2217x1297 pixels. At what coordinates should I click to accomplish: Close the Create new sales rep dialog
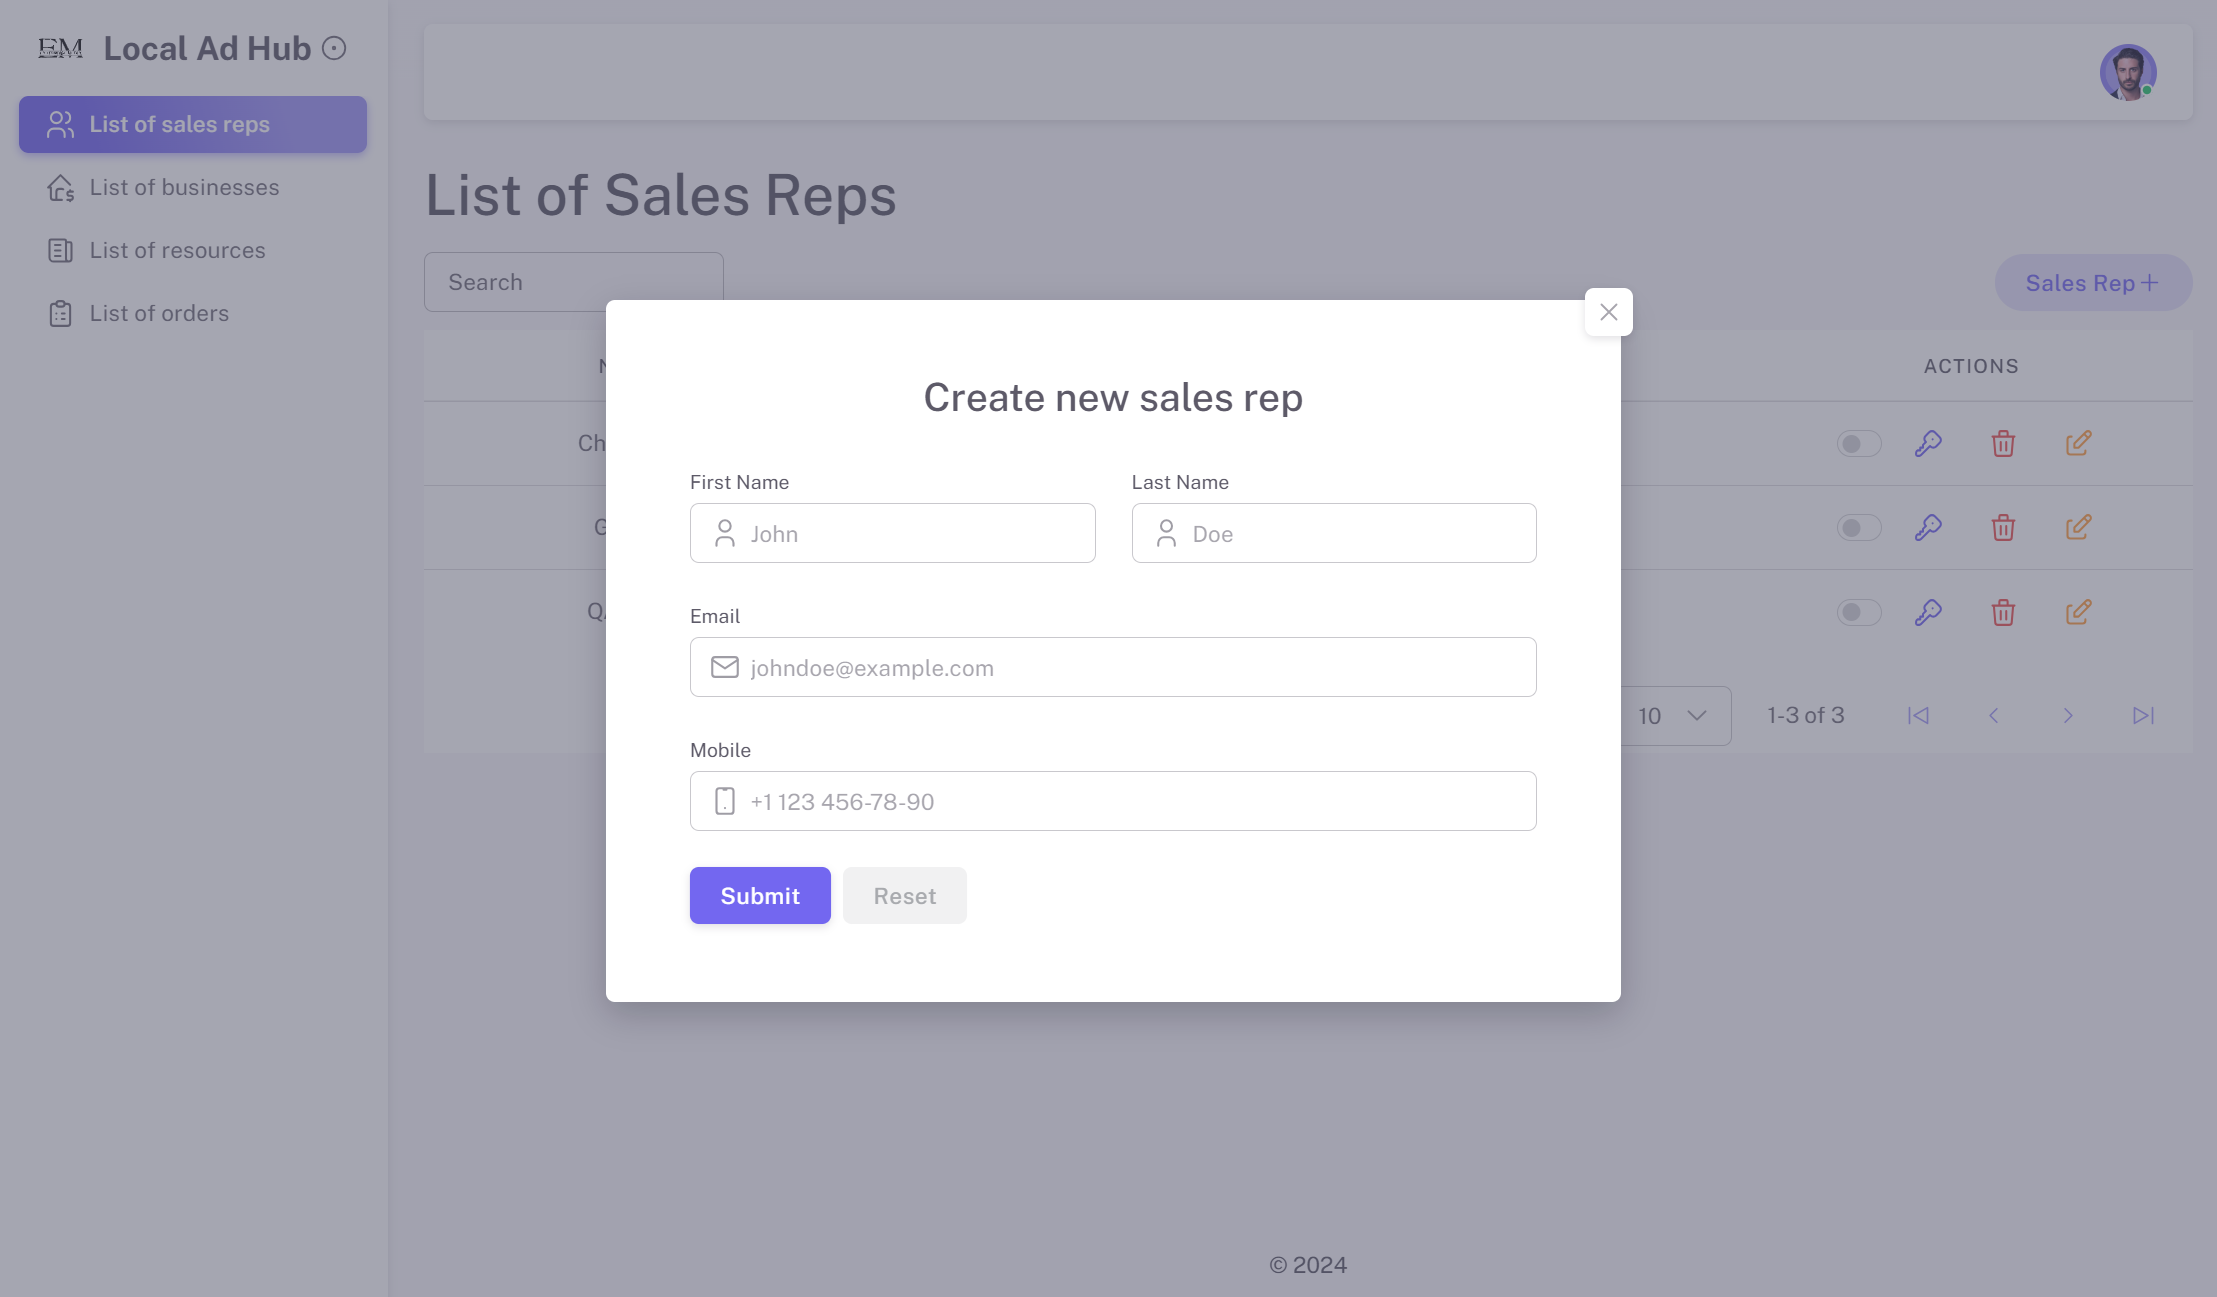coord(1608,312)
